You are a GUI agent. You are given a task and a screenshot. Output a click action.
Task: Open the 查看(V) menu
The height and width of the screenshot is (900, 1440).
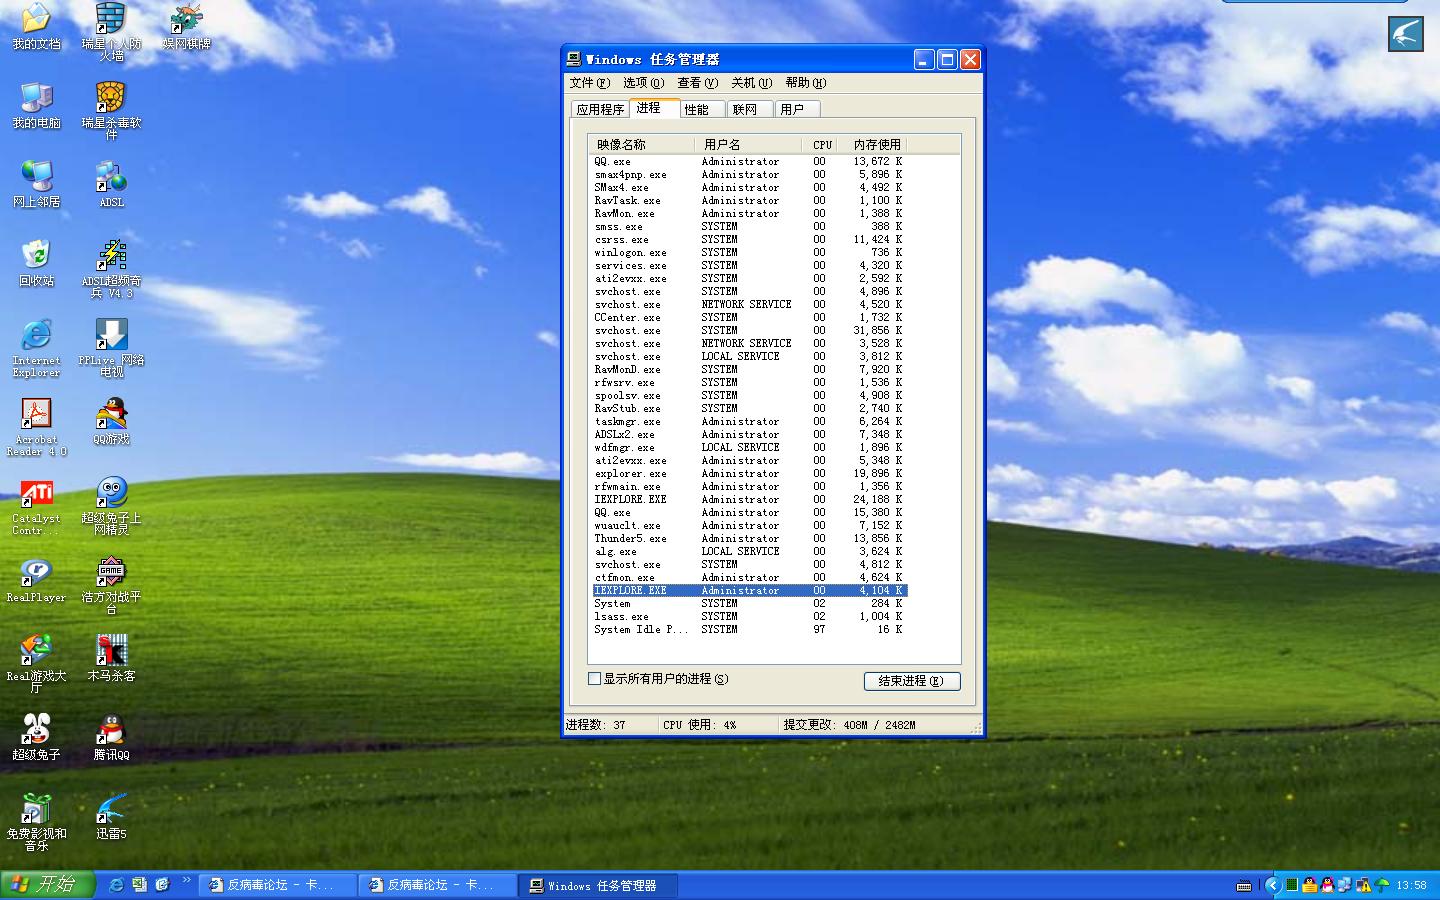[696, 83]
